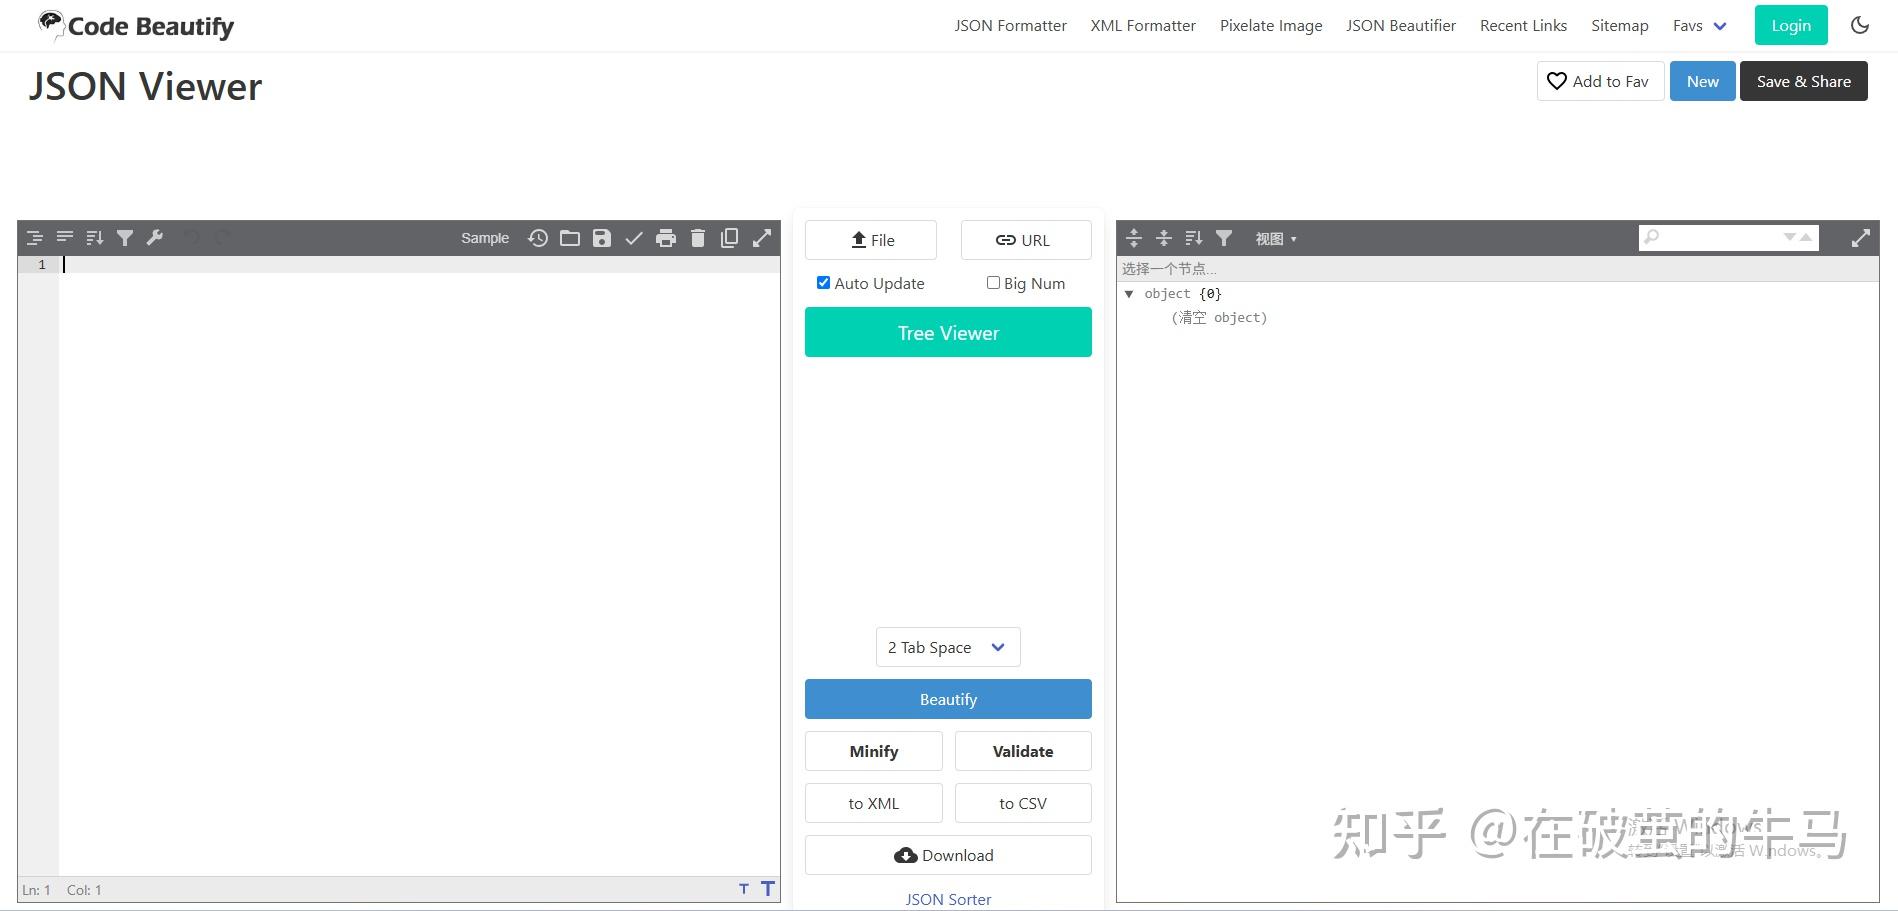Toggle dark mode moon icon
This screenshot has width=1898, height=911.
pyautogui.click(x=1860, y=25)
